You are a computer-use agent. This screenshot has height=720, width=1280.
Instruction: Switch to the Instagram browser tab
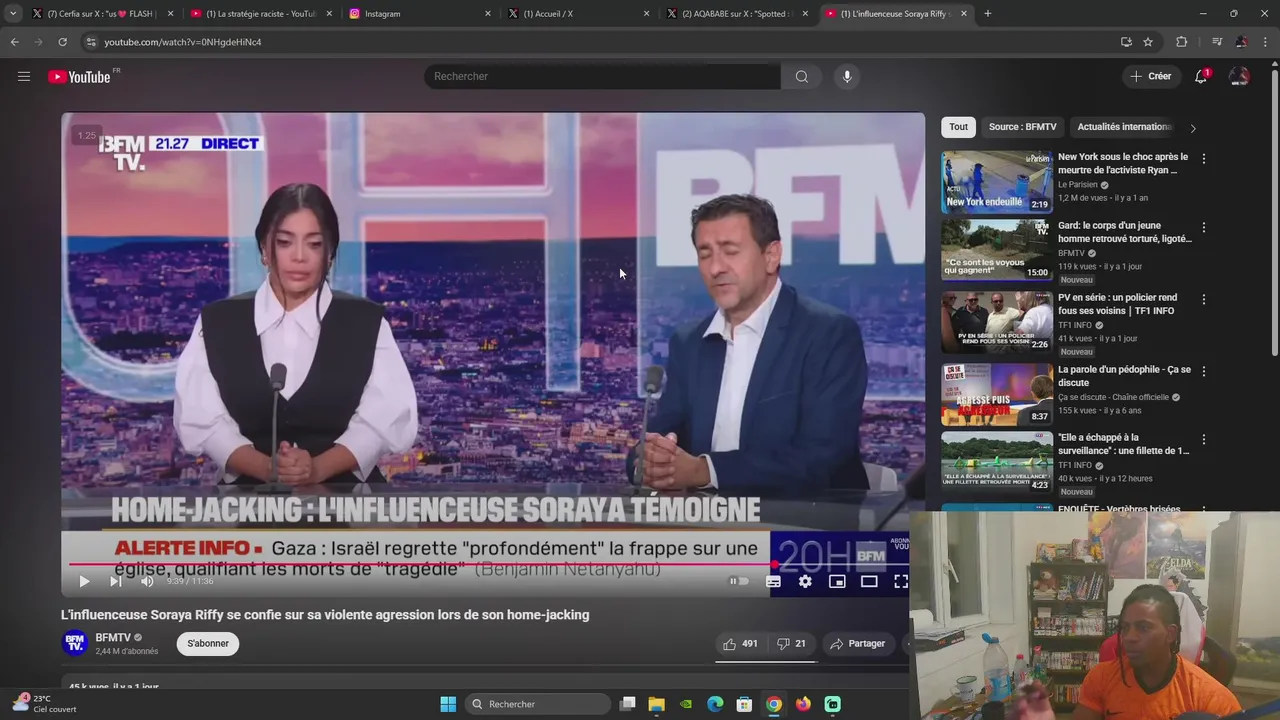point(420,14)
